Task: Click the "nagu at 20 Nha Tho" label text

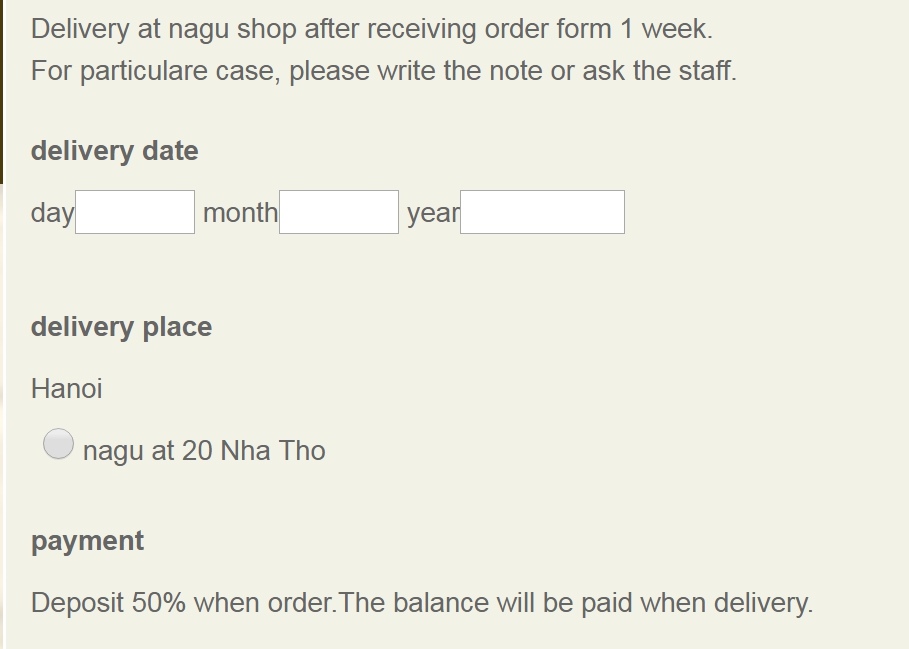Action: click(204, 451)
